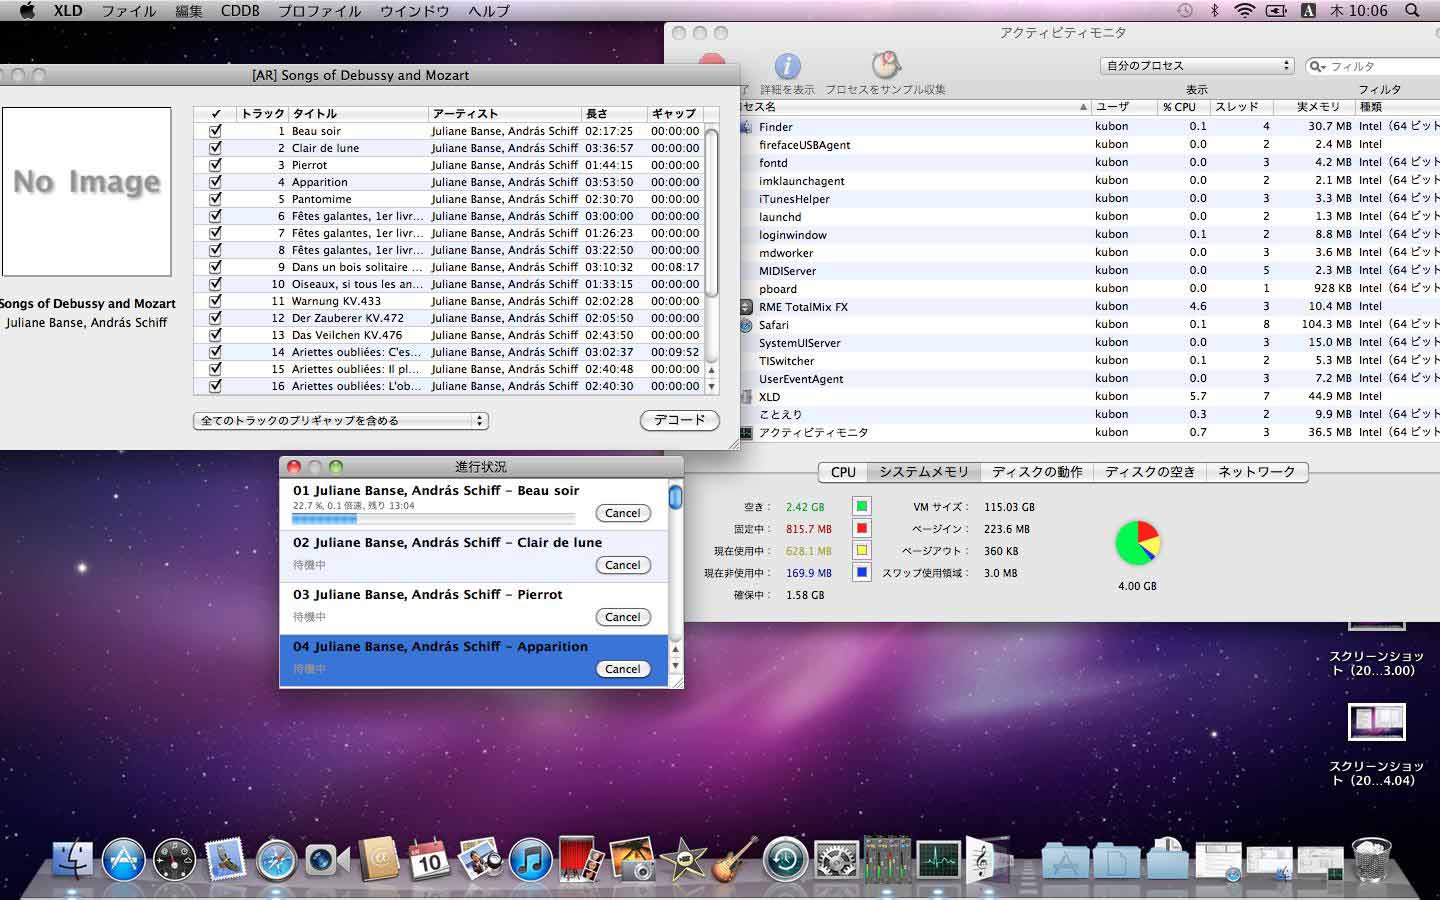The height and width of the screenshot is (900, 1440).
Task: Open iCal calendar showing 10
Action: 429,859
